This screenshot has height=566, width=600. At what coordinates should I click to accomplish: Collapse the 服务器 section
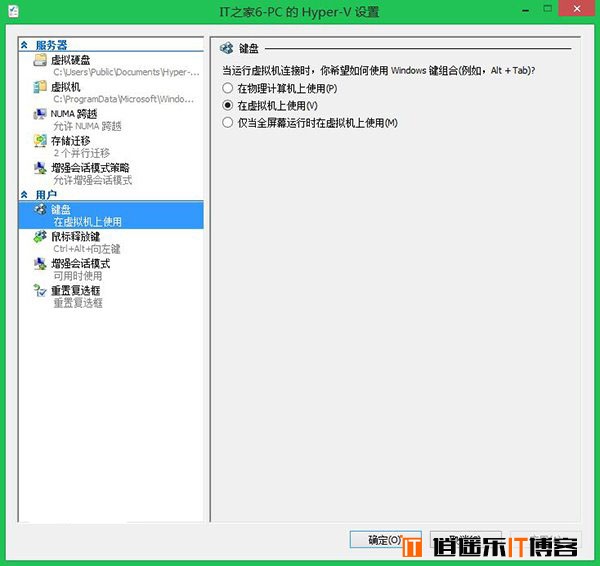tap(24, 45)
